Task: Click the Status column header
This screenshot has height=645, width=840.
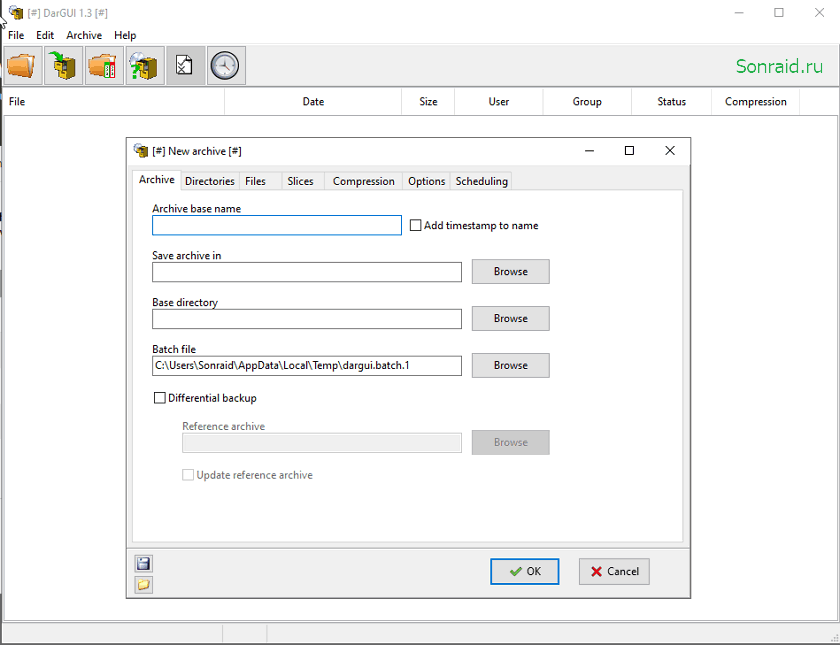Action: tap(671, 102)
